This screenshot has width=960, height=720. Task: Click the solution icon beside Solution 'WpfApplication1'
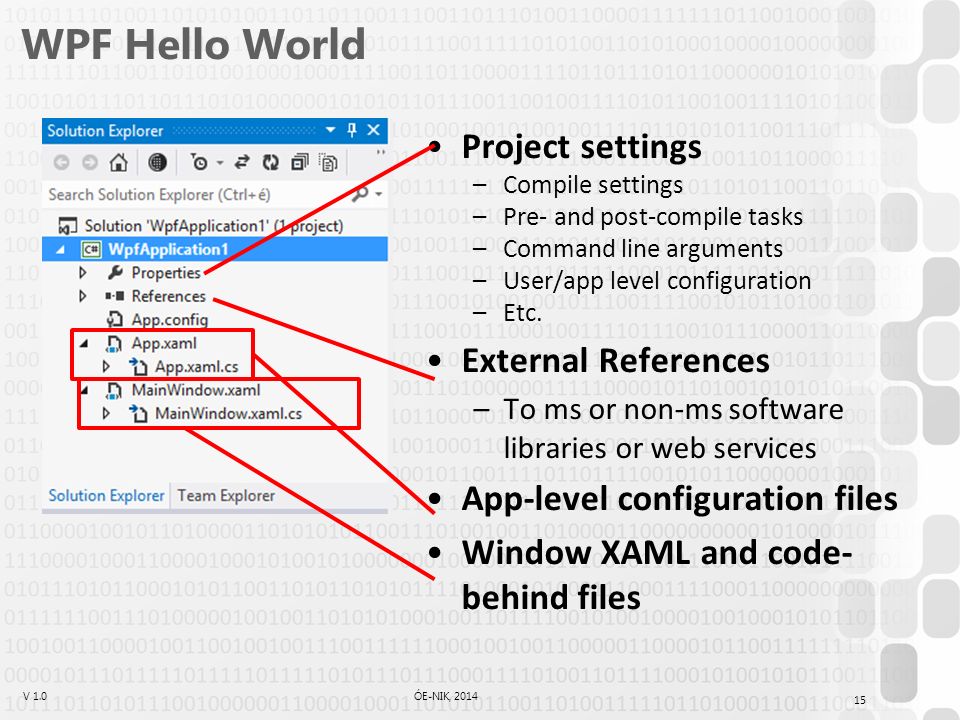click(67, 226)
